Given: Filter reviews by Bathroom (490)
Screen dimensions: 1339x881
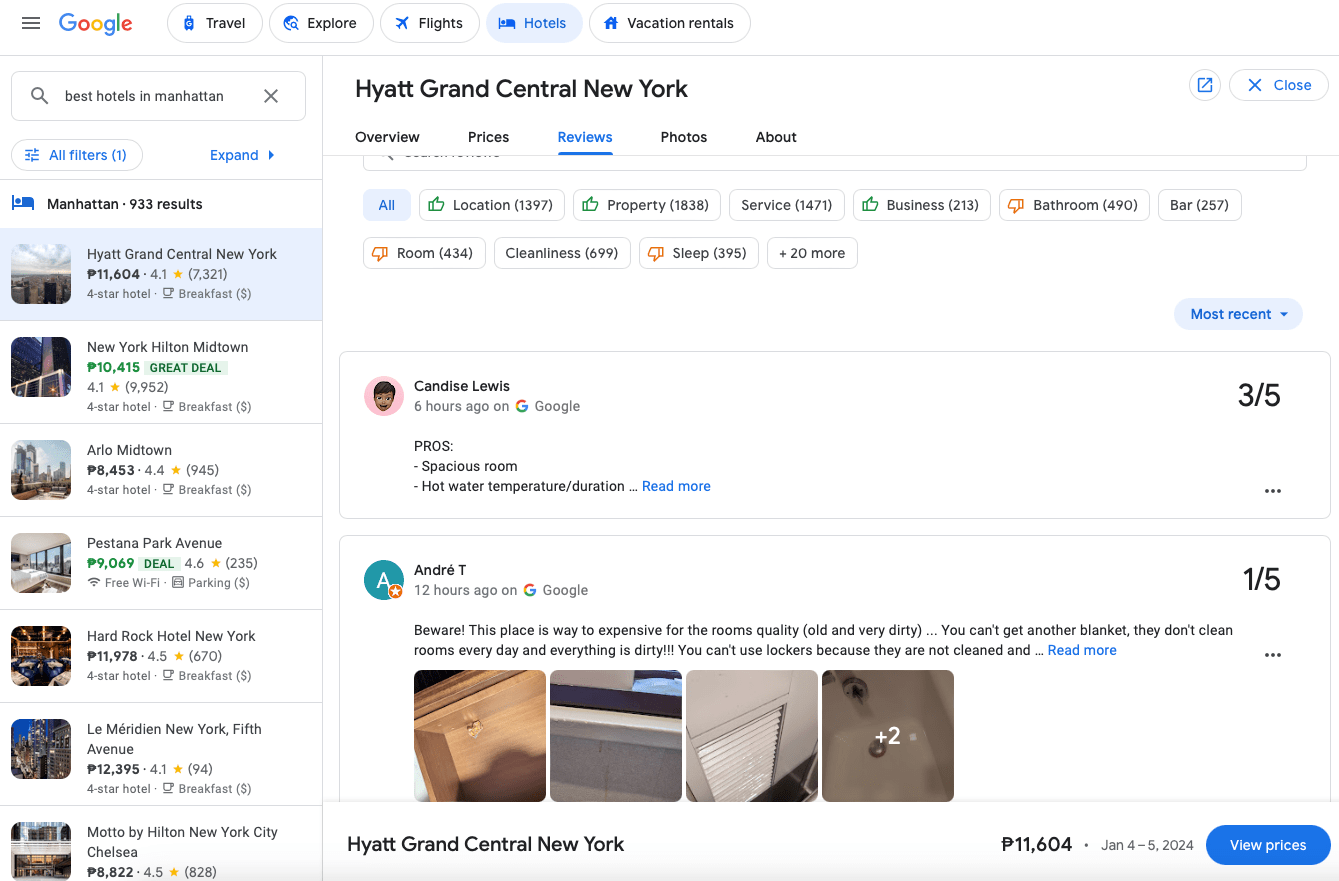Looking at the screenshot, I should point(1074,205).
